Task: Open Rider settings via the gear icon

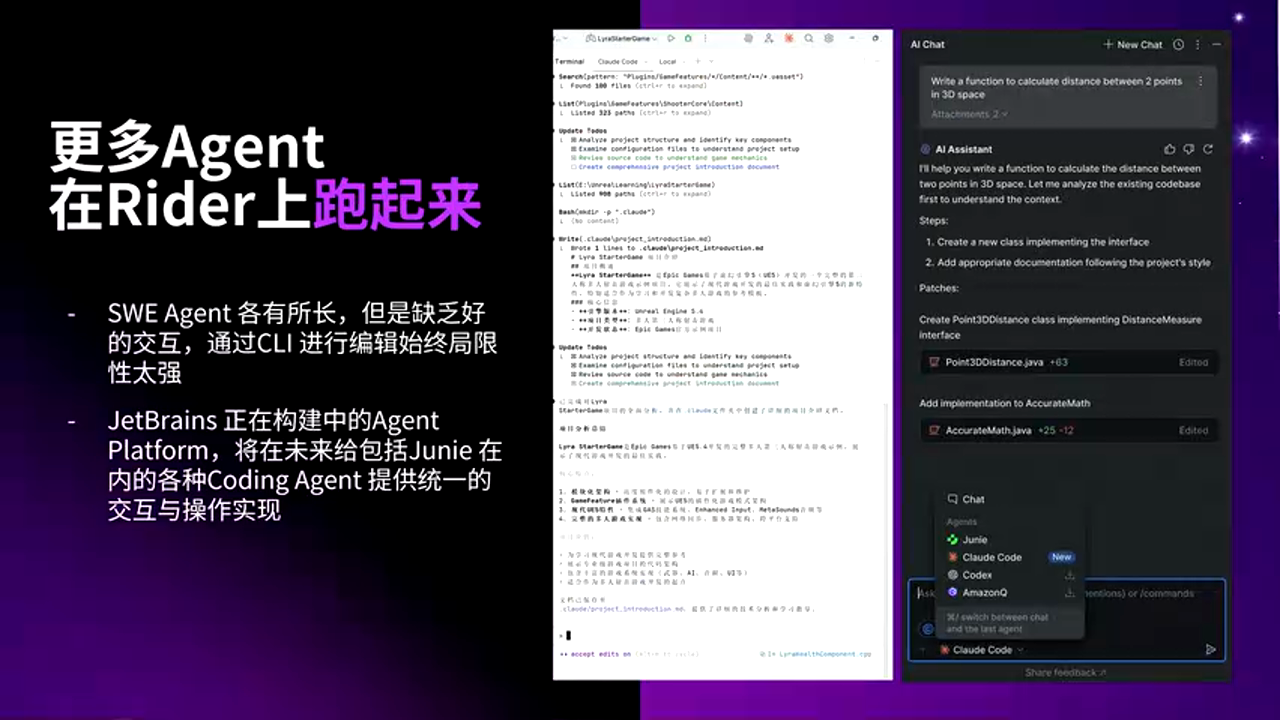Action: 828,38
